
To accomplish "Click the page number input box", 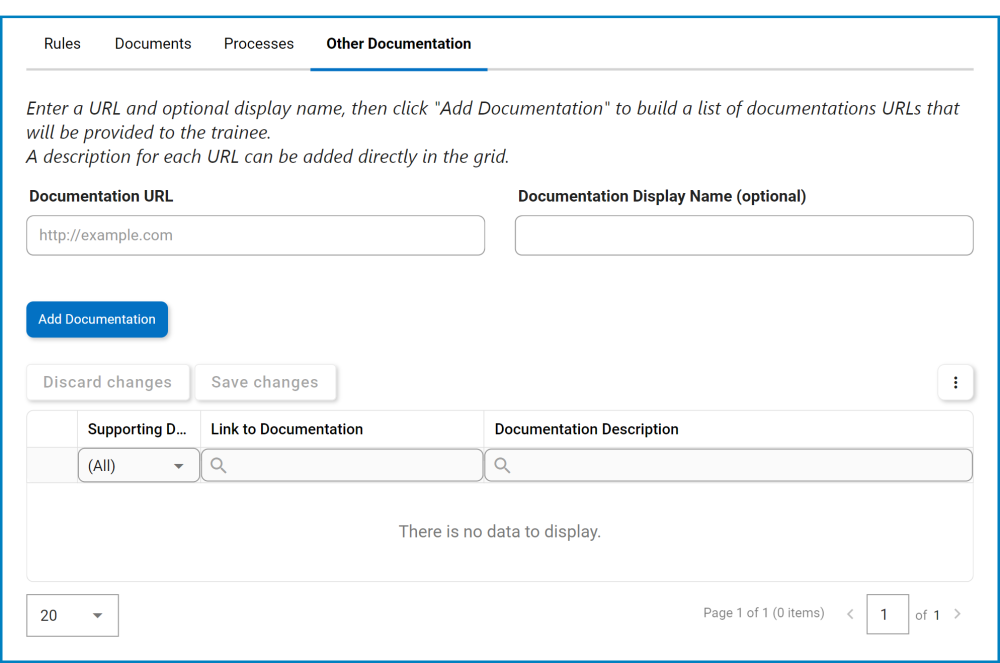I will pos(887,614).
